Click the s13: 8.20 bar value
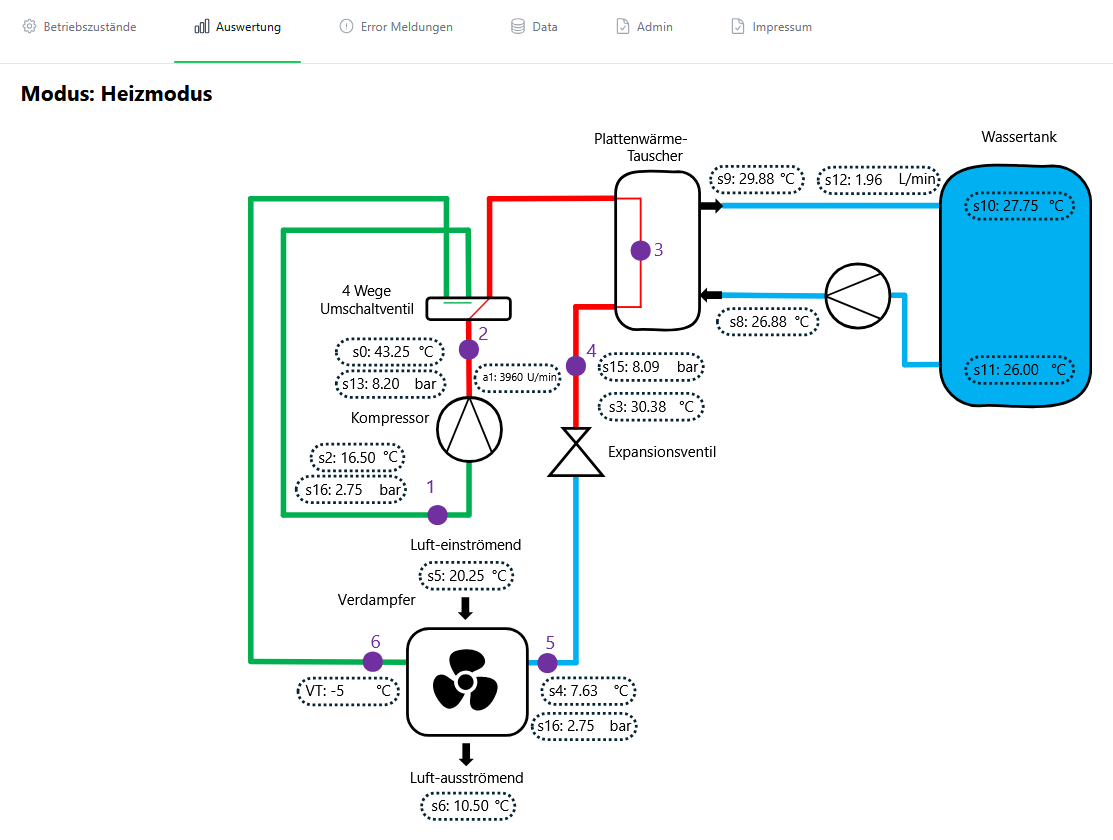This screenshot has height=840, width=1113. tap(390, 384)
